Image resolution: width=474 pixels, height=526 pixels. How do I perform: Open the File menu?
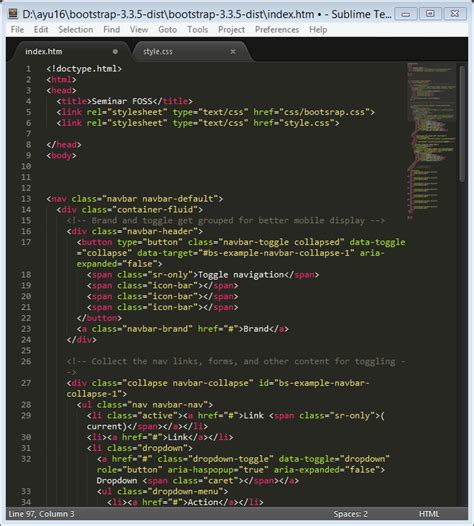(x=17, y=30)
